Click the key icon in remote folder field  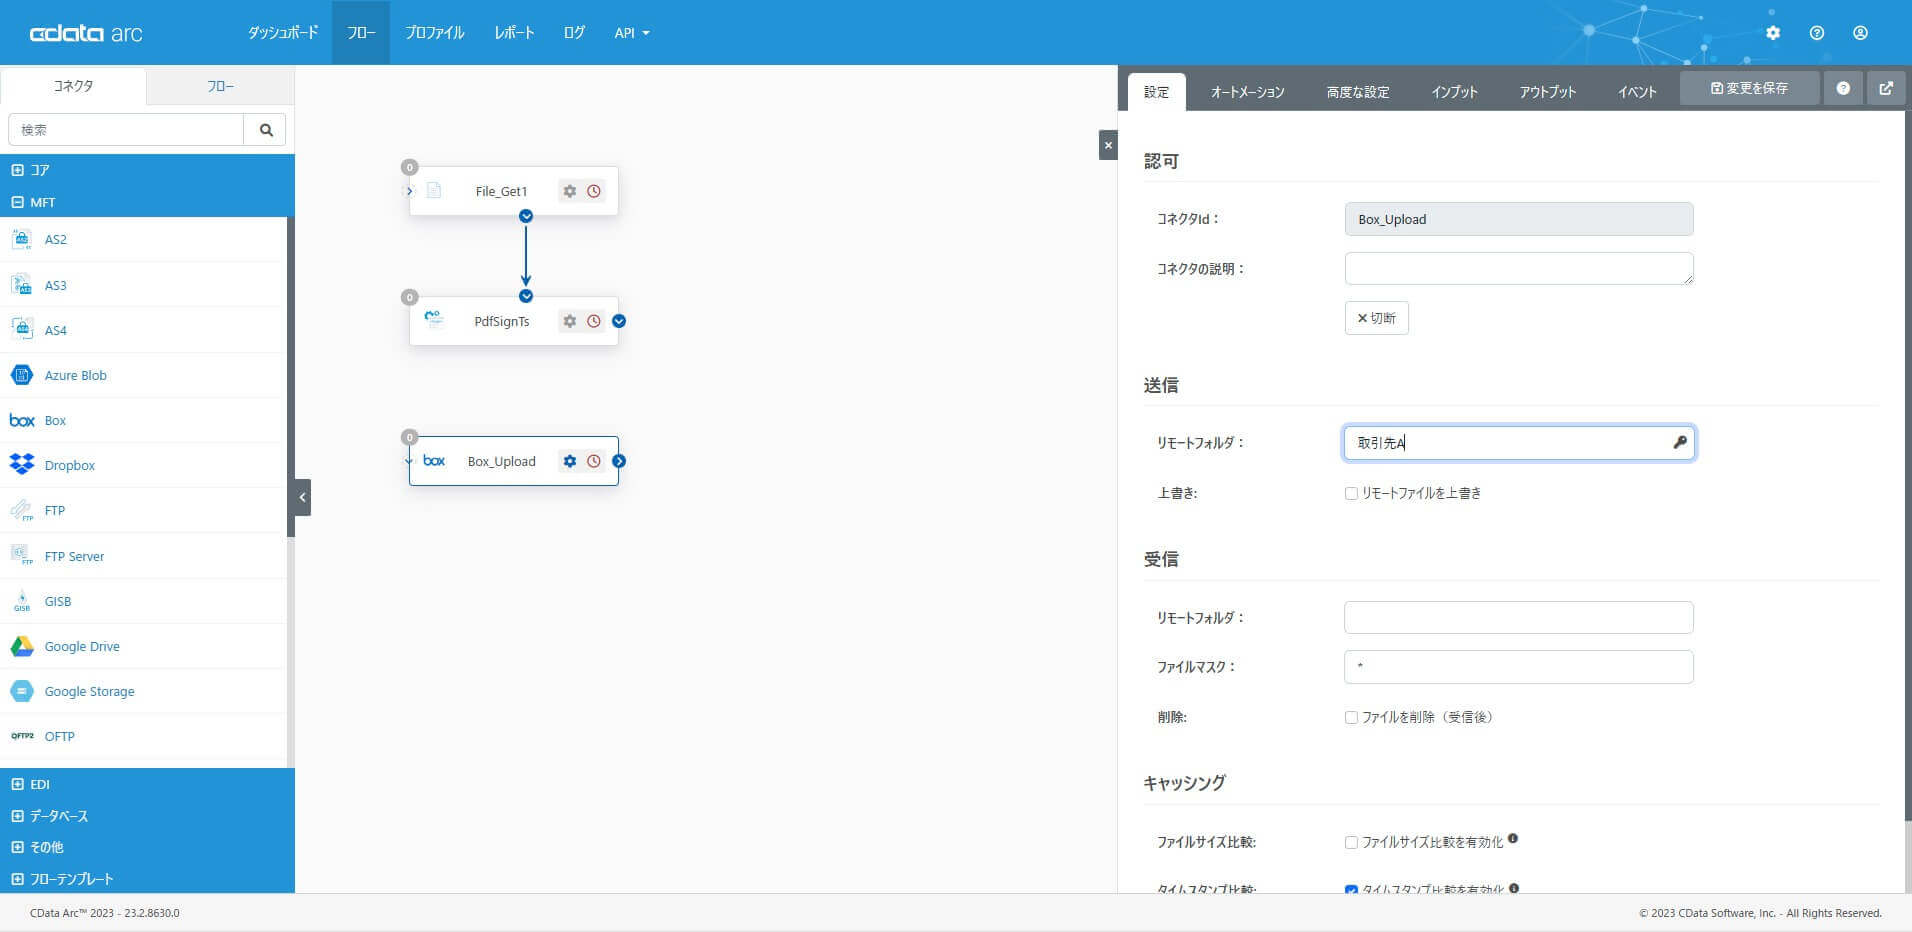1680,442
